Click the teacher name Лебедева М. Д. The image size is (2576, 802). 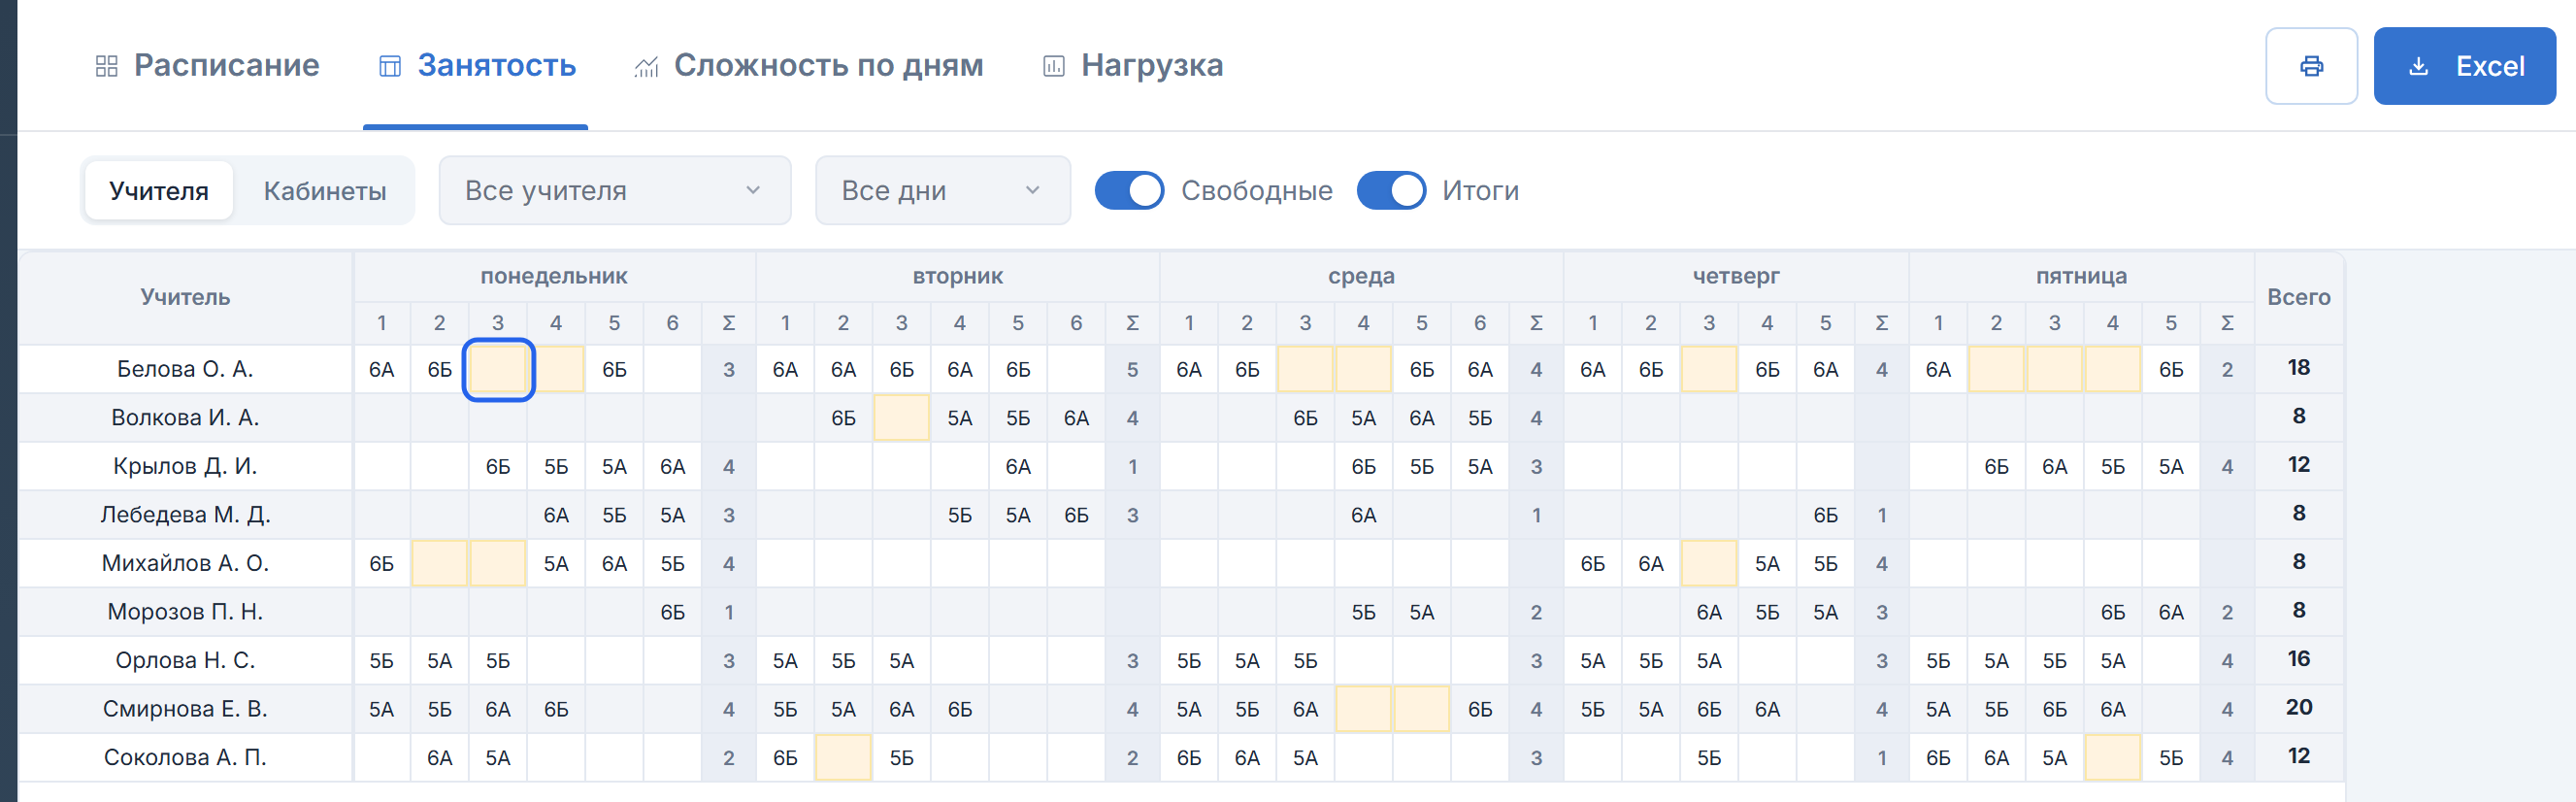tap(185, 515)
